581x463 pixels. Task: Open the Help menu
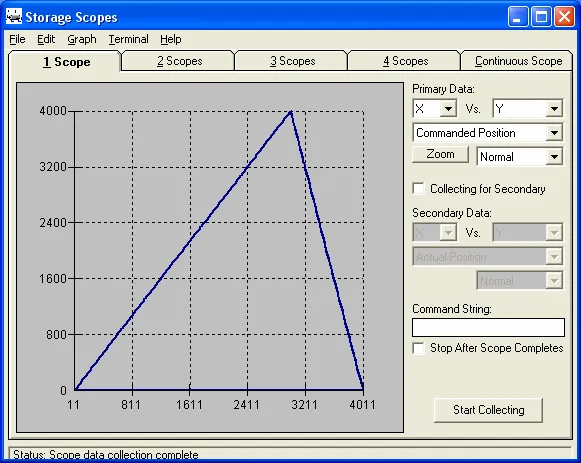point(171,39)
